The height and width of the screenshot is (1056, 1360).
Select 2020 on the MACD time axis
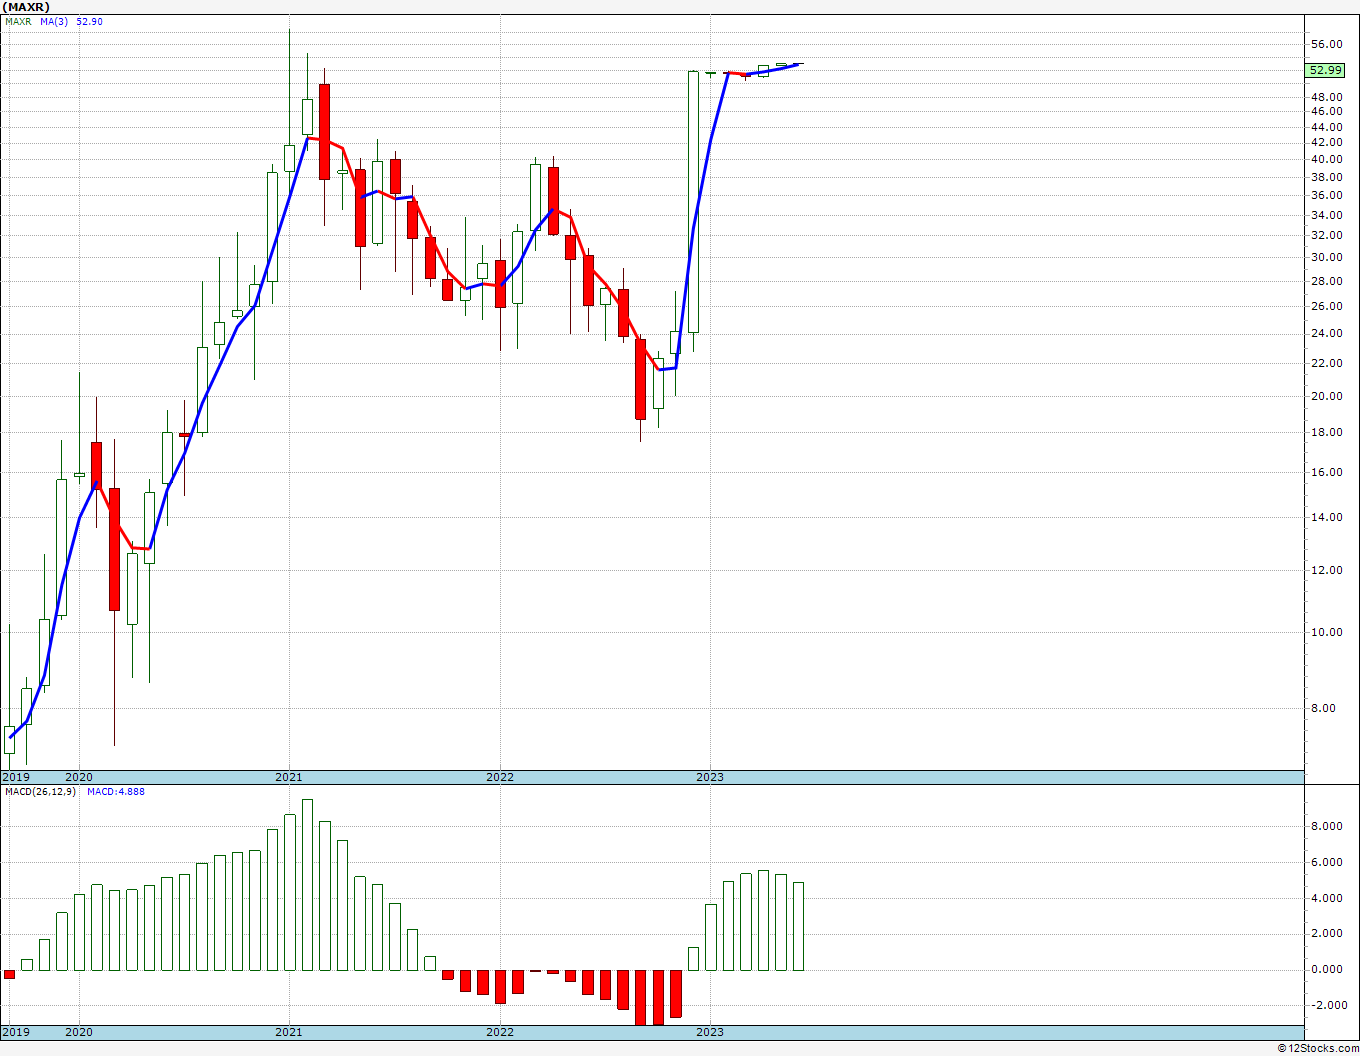coord(78,1032)
